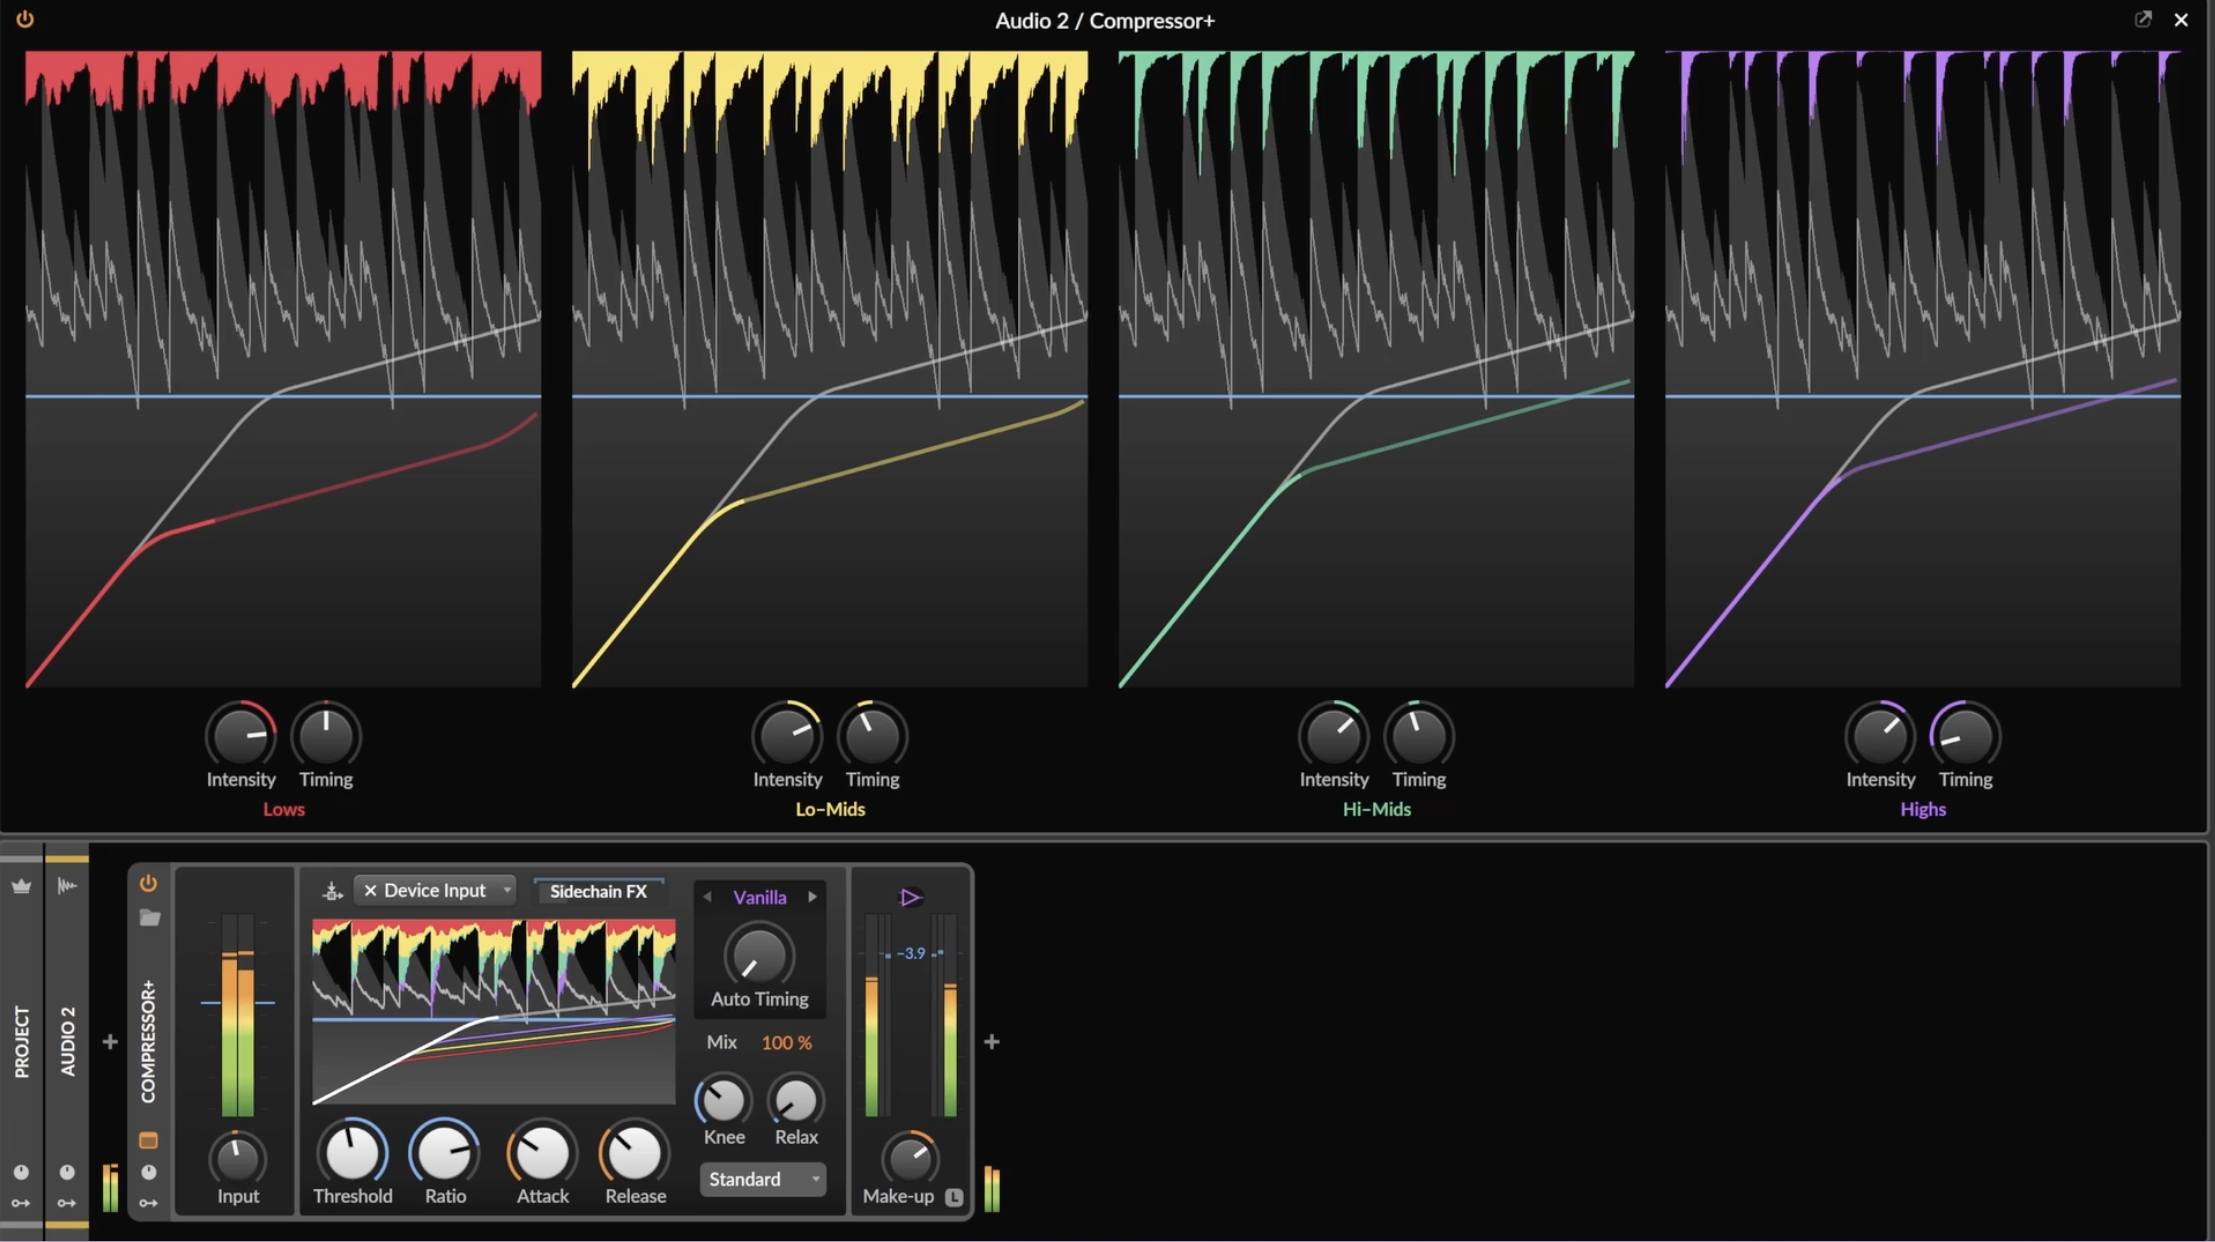Screen dimensions: 2215x1242
Task: Toggle the Compressor+ device power button
Action: pyautogui.click(x=148, y=883)
